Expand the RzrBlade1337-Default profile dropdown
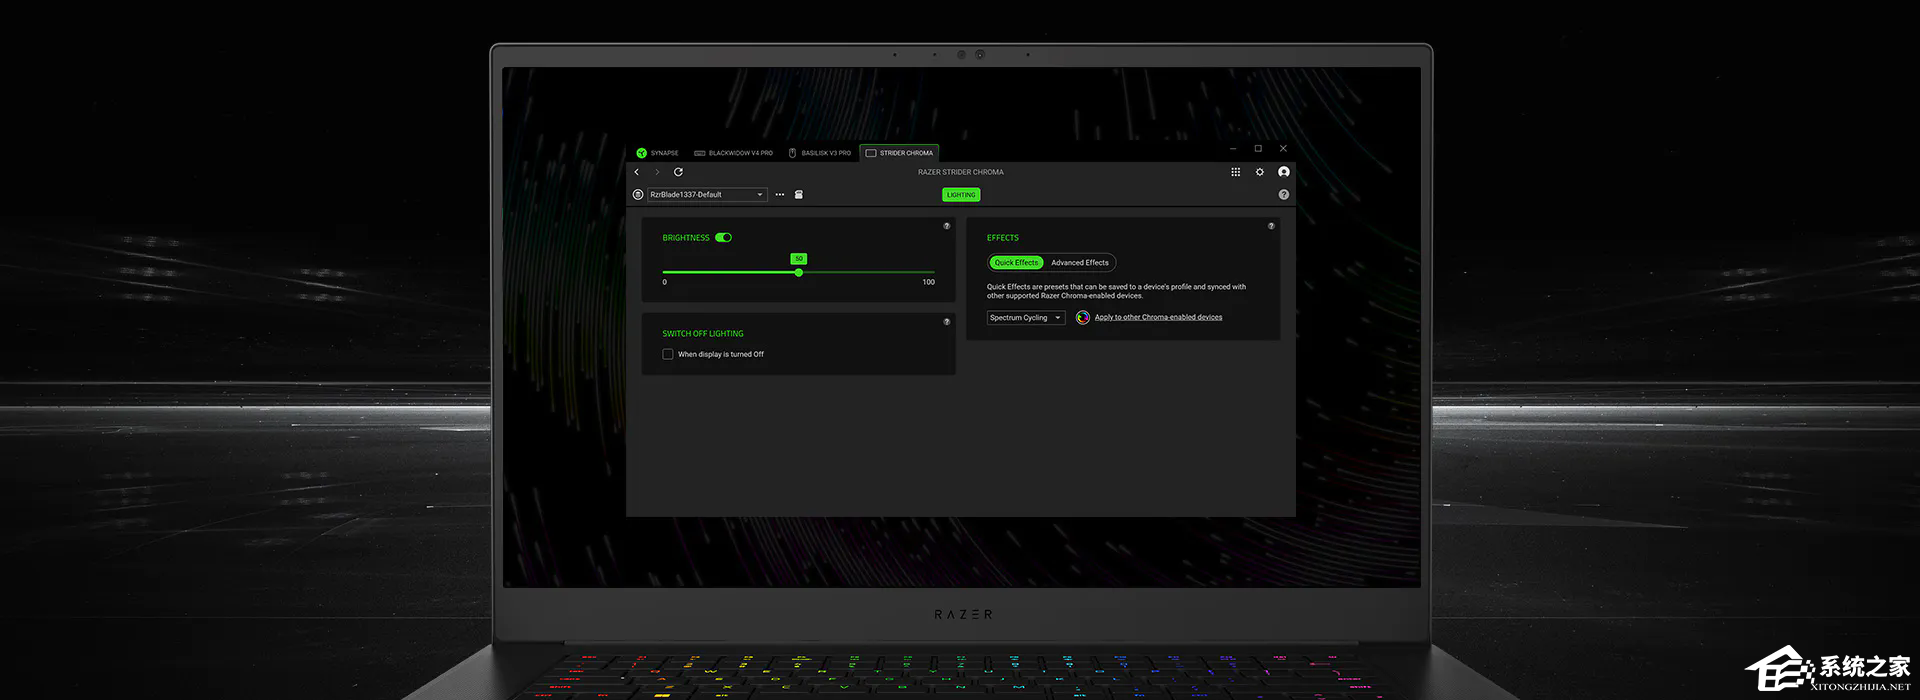The image size is (1920, 700). (708, 195)
